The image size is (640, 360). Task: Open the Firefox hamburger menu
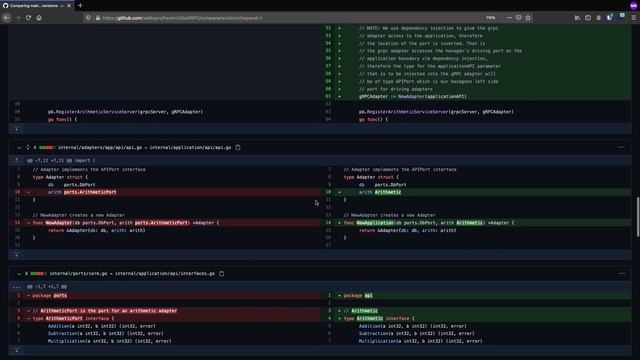pyautogui.click(x=633, y=18)
